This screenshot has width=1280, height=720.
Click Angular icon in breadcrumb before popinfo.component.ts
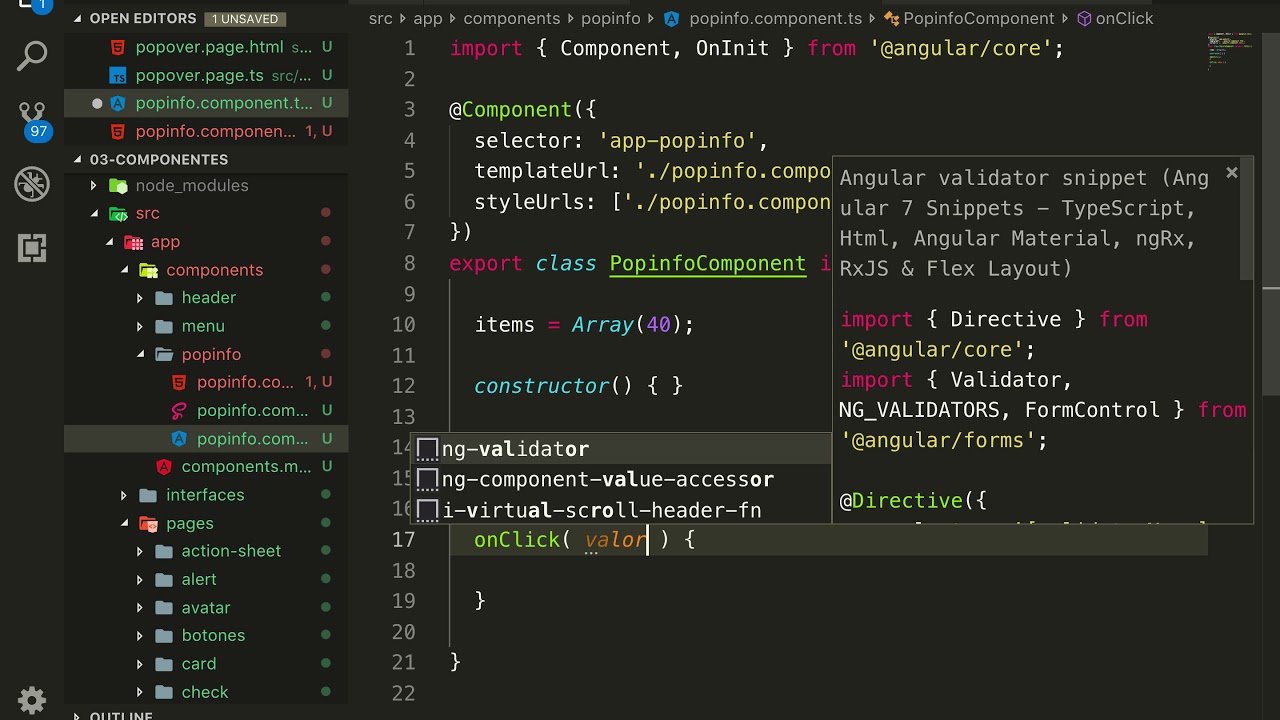[x=672, y=18]
